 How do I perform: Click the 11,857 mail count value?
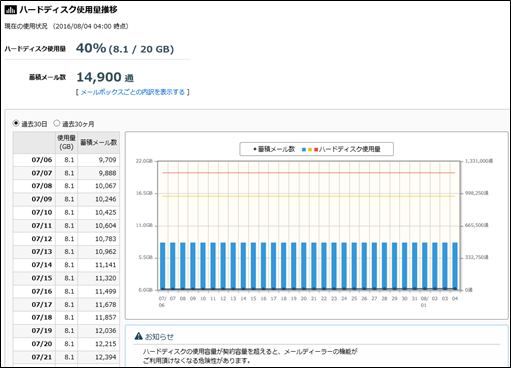pyautogui.click(x=106, y=317)
